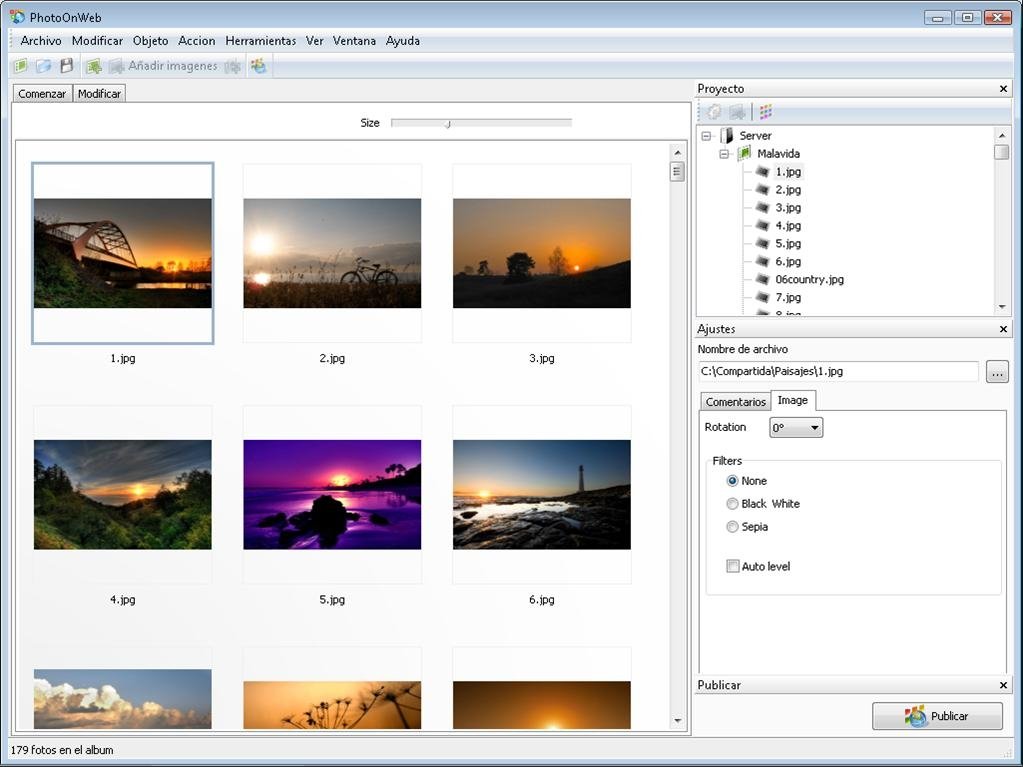The height and width of the screenshot is (767, 1023).
Task: Click the '179 fotos en el album' status text
Action: click(x=62, y=750)
